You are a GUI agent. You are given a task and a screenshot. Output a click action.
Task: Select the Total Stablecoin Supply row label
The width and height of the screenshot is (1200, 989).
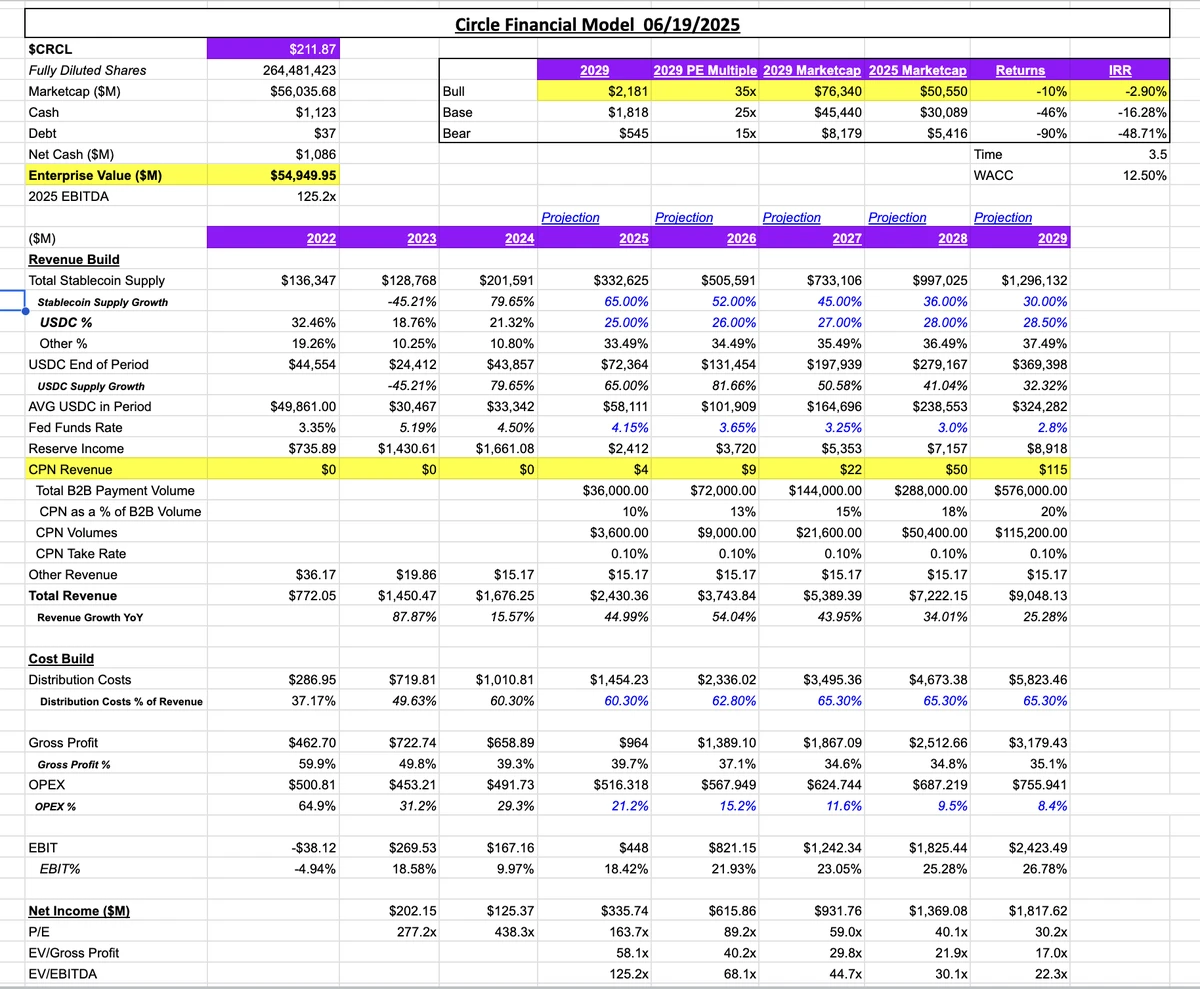(100, 280)
